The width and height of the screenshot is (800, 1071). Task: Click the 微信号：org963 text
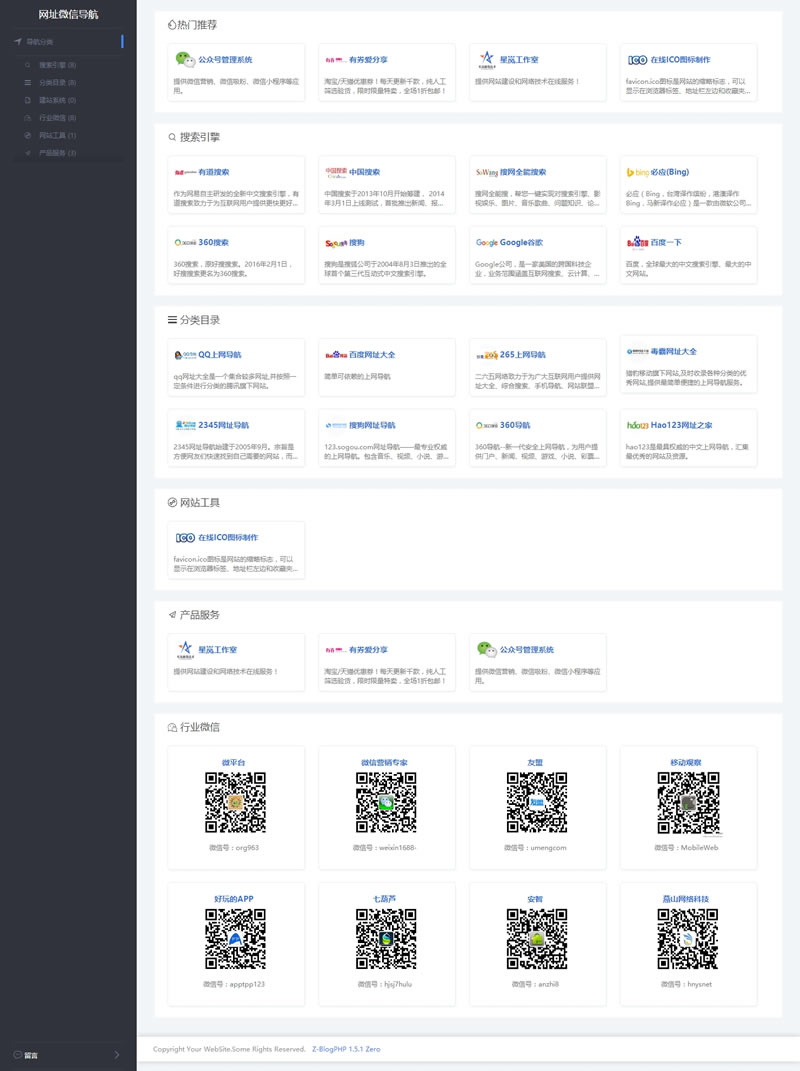point(234,848)
